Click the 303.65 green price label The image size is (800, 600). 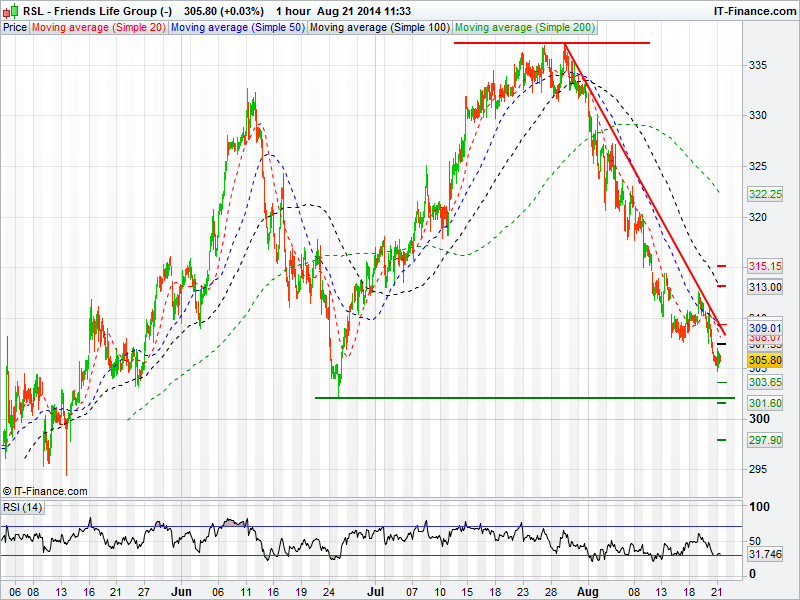(x=764, y=382)
